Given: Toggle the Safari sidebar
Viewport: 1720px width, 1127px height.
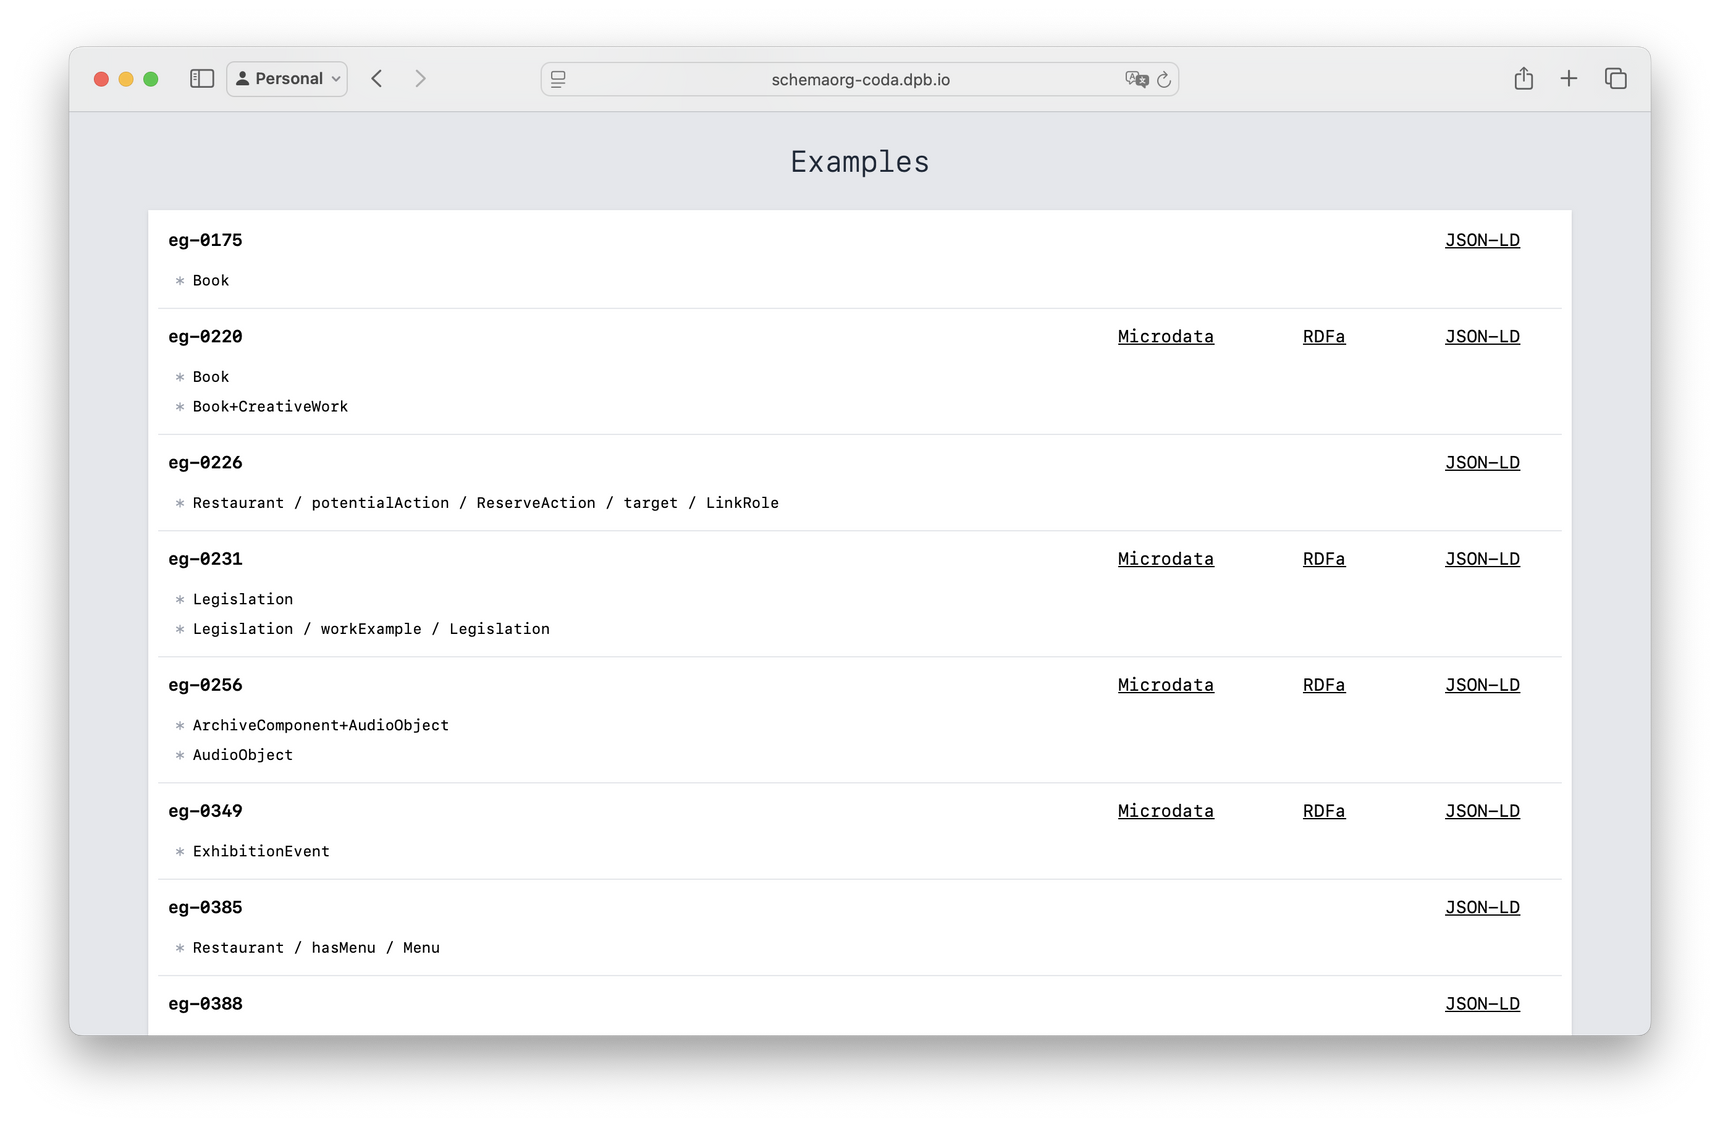Looking at the screenshot, I should 201,78.
